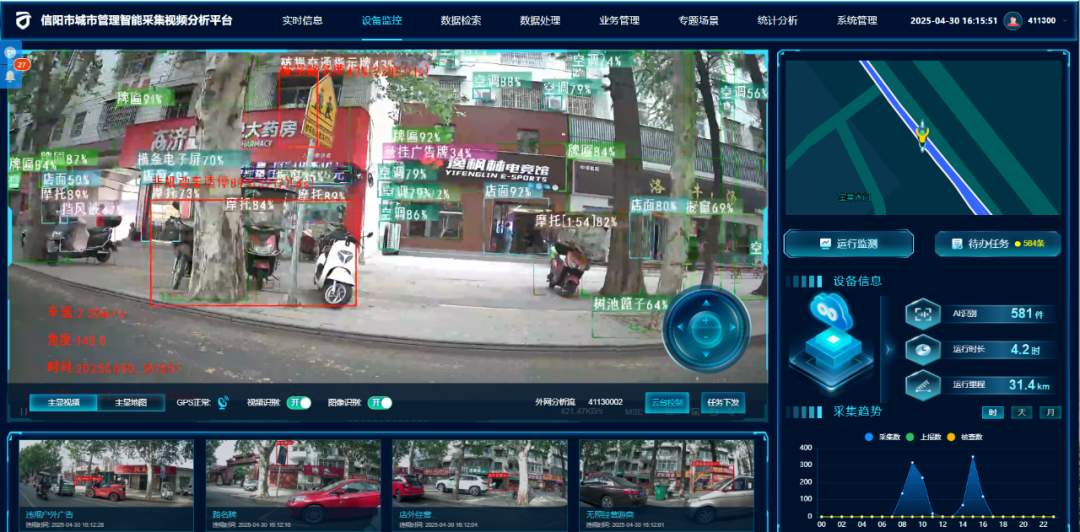Click the PTZ directional control pad
The height and width of the screenshot is (532, 1080).
707,328
